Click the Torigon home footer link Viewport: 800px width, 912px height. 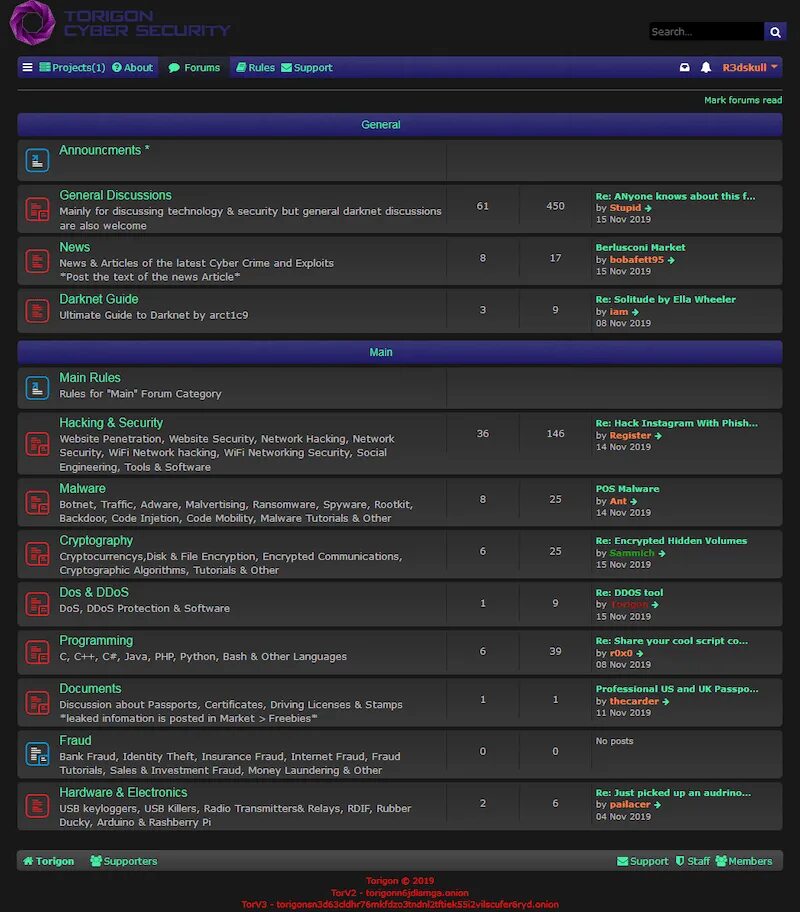coord(48,861)
